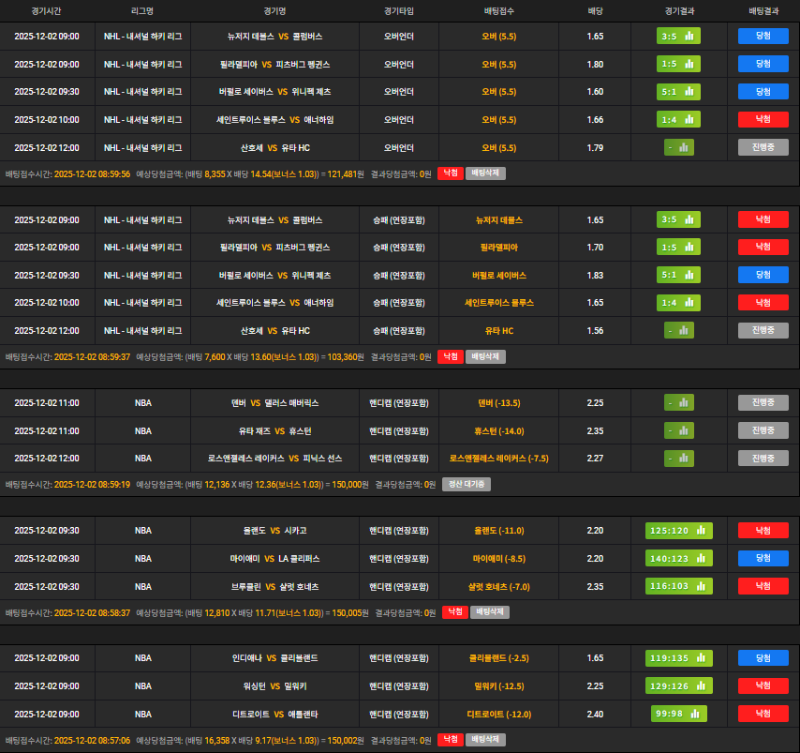Click the 125:120 Orlando vs Chicago score chart

pos(679,530)
